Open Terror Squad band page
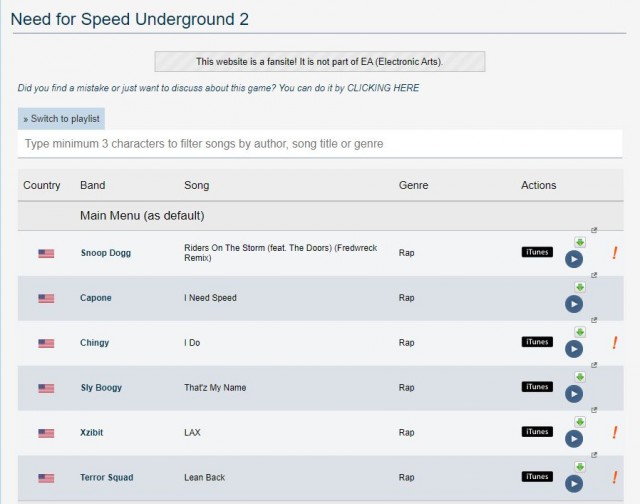Screen dimensions: 640x504 click(x=107, y=477)
